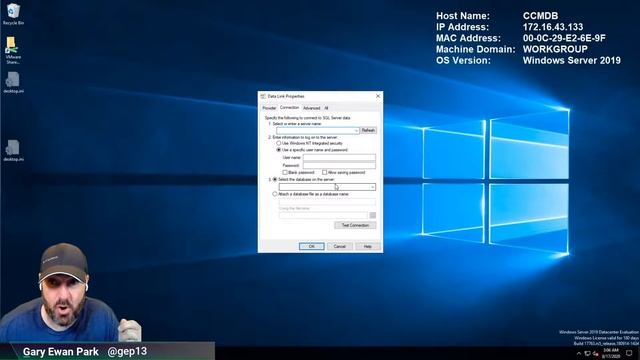The width and height of the screenshot is (640, 360).
Task: Close the Data Link Properties dialog
Action: pyautogui.click(x=378, y=96)
